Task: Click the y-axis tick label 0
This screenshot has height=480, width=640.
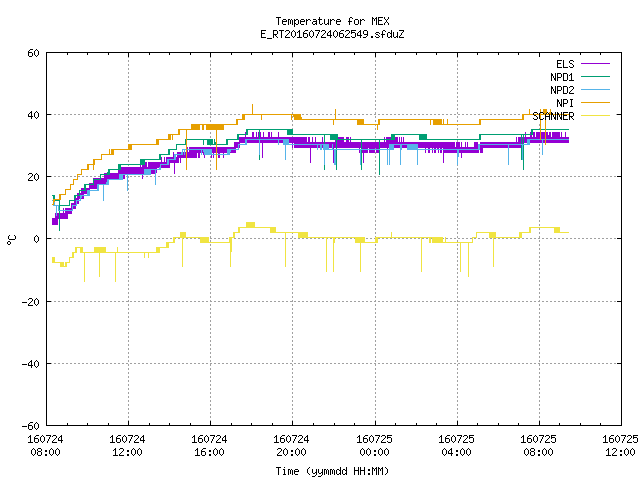Action: (x=37, y=239)
